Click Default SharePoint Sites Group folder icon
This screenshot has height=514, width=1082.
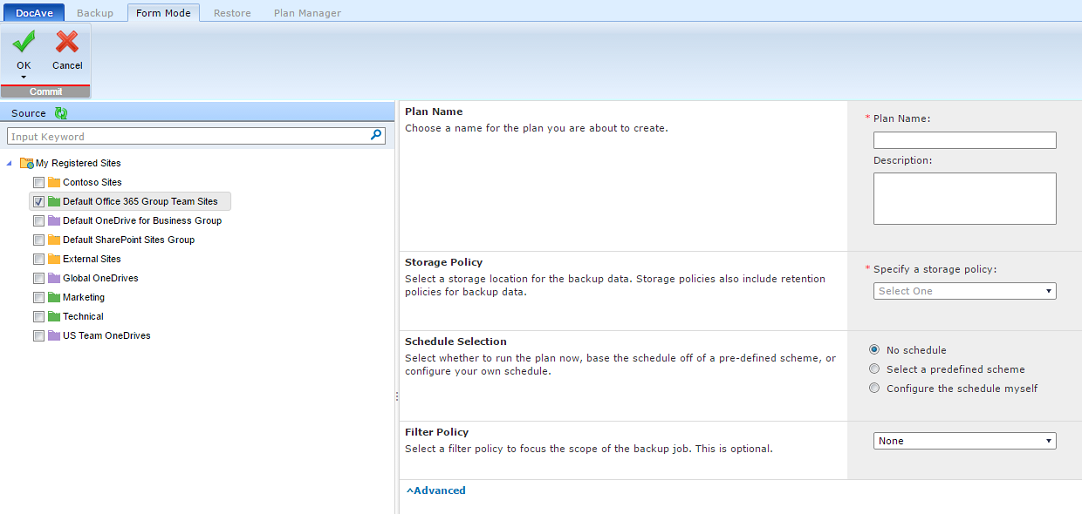pos(54,240)
